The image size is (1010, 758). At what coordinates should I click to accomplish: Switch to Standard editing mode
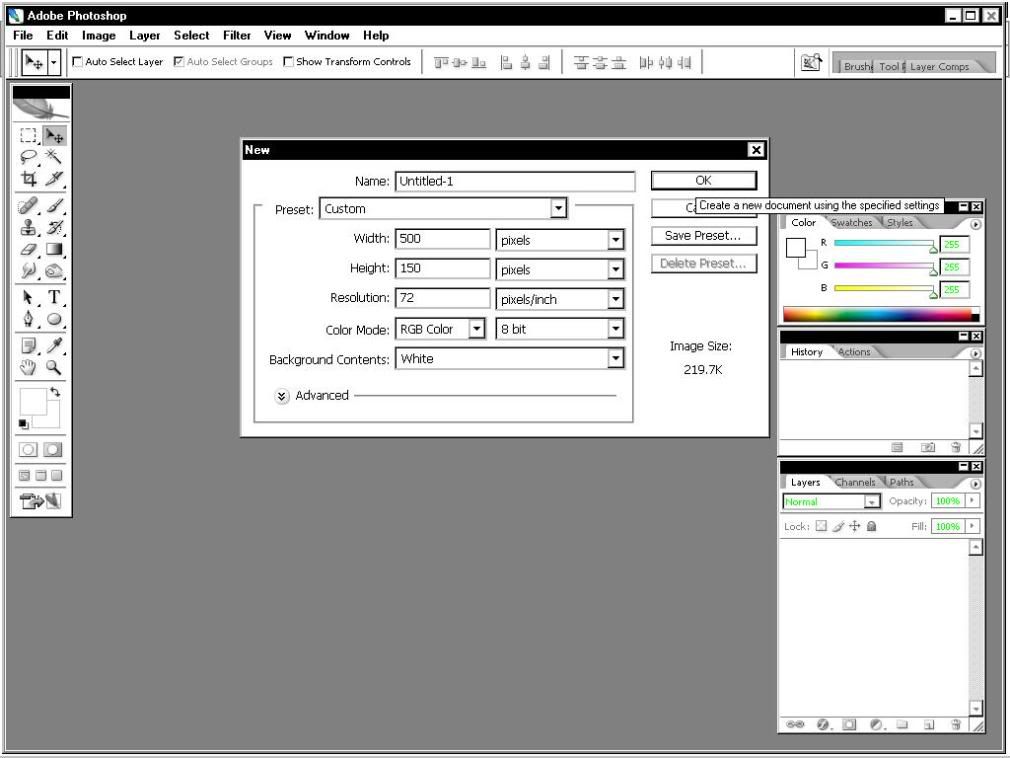tap(28, 450)
